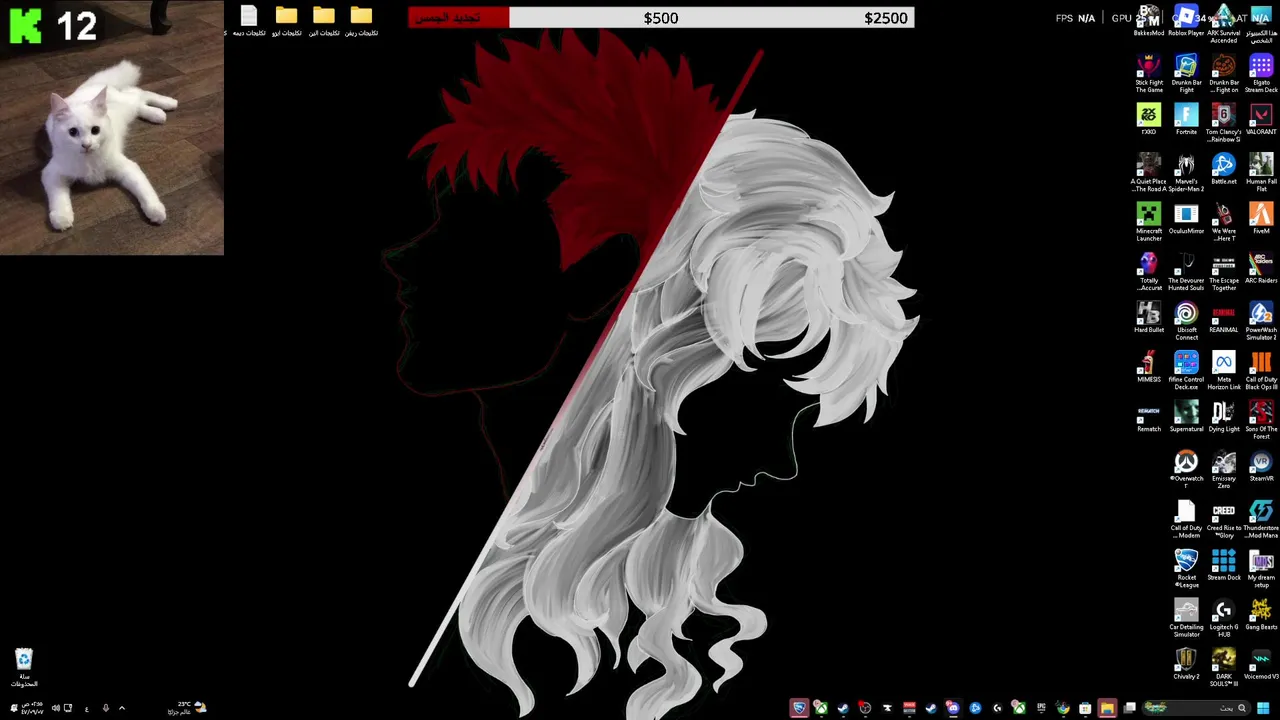Open Task View on the taskbar
Screen dimensions: 1280x720
click(x=1129, y=708)
